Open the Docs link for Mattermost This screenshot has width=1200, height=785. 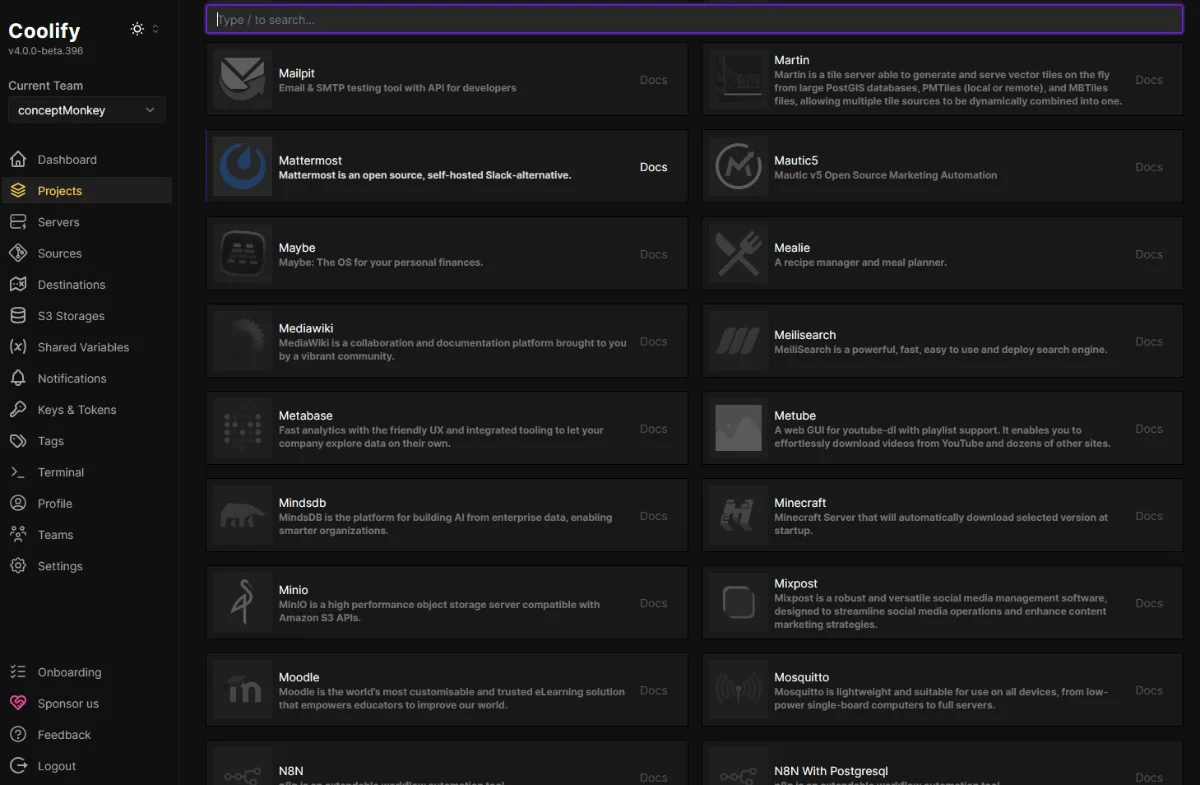coord(653,167)
